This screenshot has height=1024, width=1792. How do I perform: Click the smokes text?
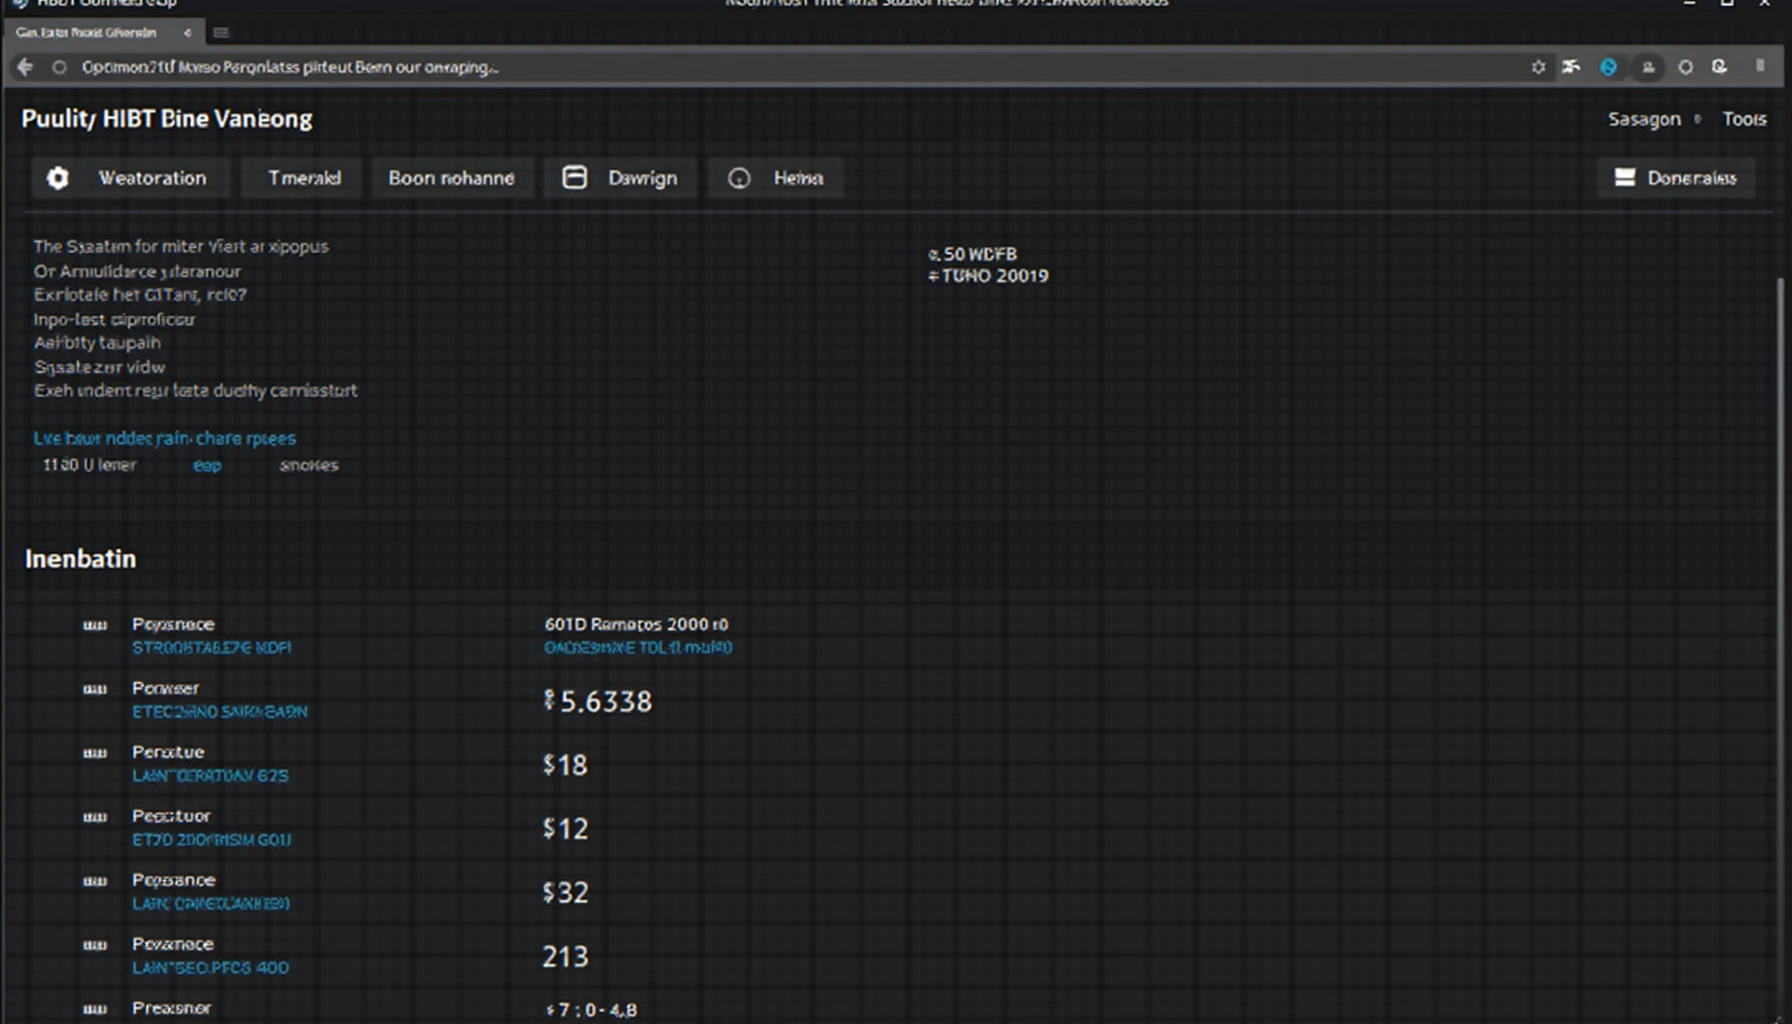coord(309,465)
